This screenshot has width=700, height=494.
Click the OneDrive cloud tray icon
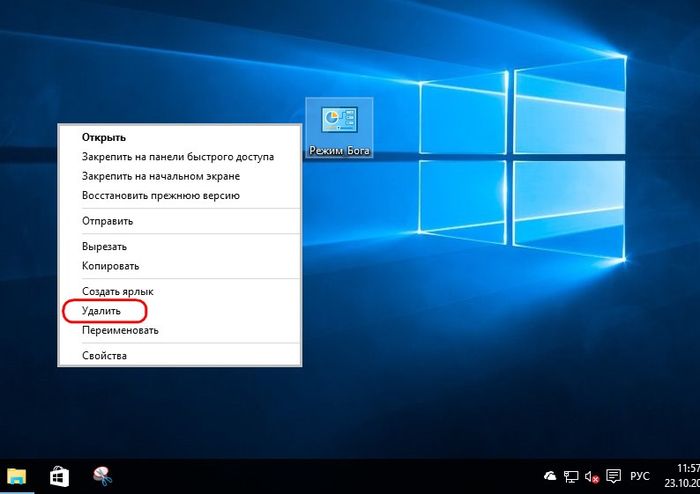point(550,475)
